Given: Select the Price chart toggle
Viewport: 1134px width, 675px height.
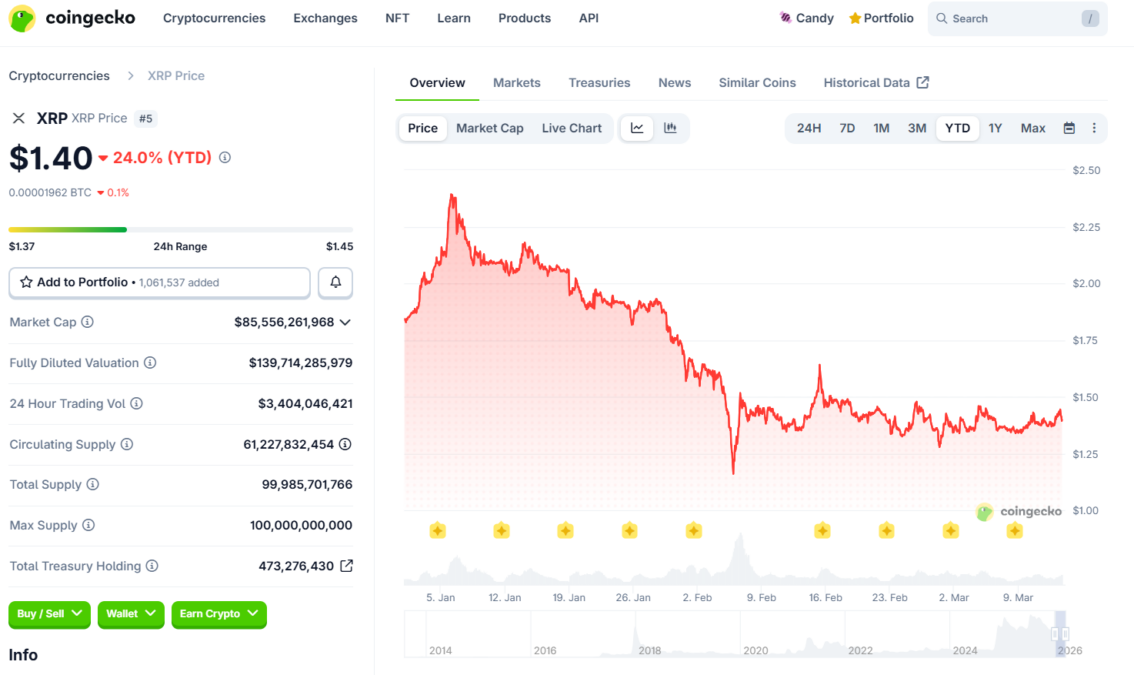Looking at the screenshot, I should [422, 128].
